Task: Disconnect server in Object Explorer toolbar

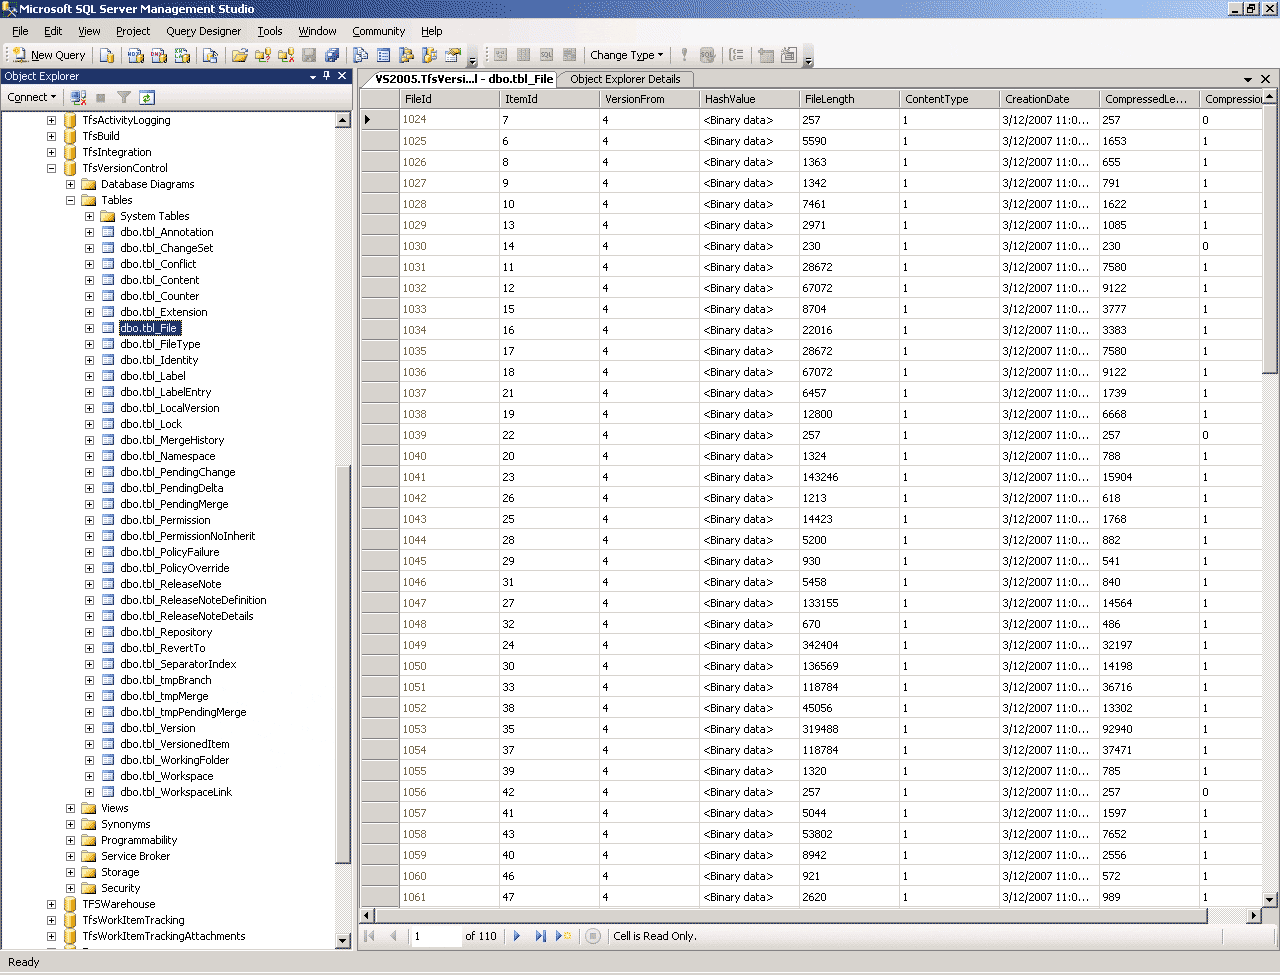Action: click(x=78, y=97)
